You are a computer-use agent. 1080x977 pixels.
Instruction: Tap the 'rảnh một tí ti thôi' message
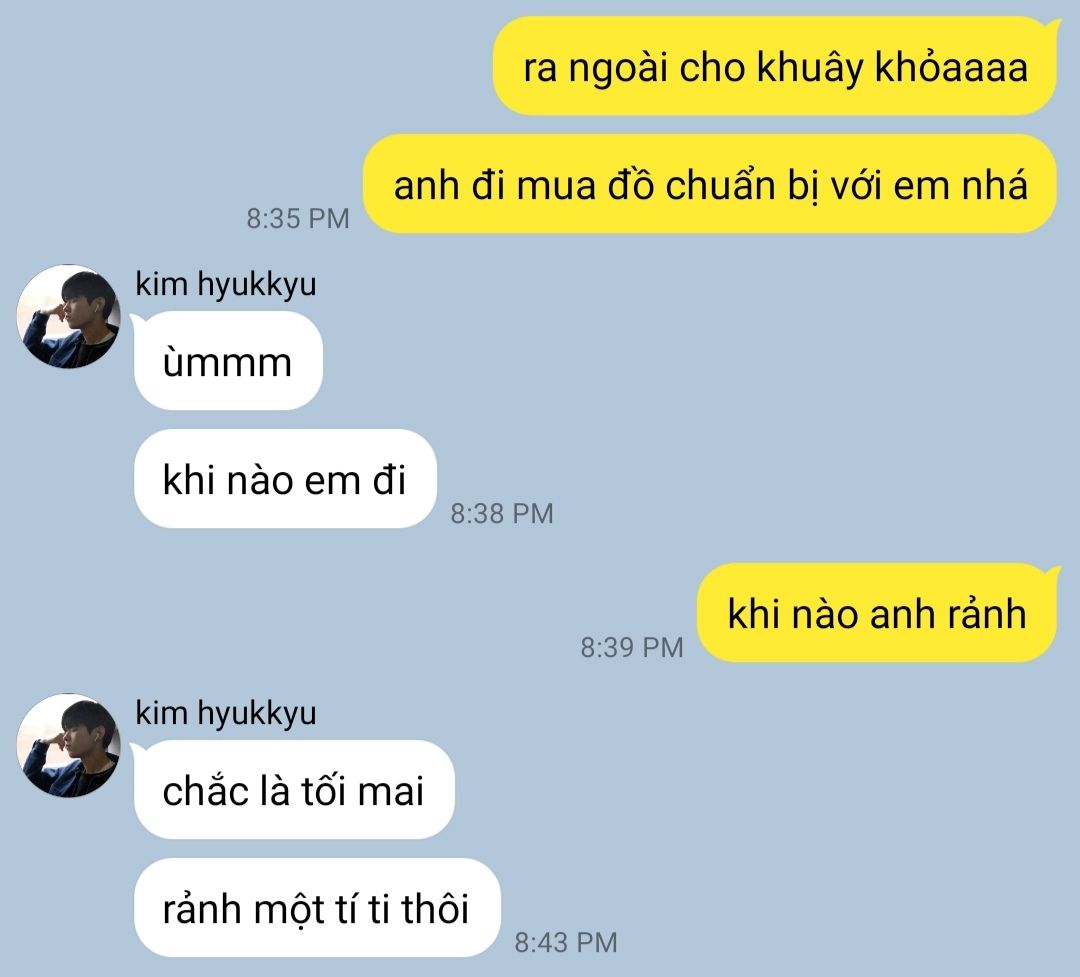tap(317, 907)
